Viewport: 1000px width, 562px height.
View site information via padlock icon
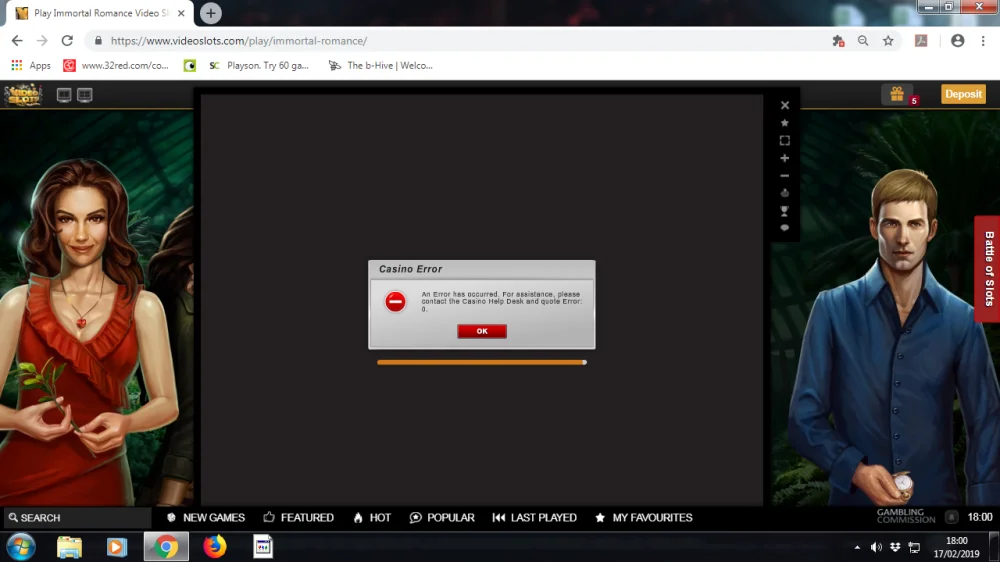(x=98, y=41)
